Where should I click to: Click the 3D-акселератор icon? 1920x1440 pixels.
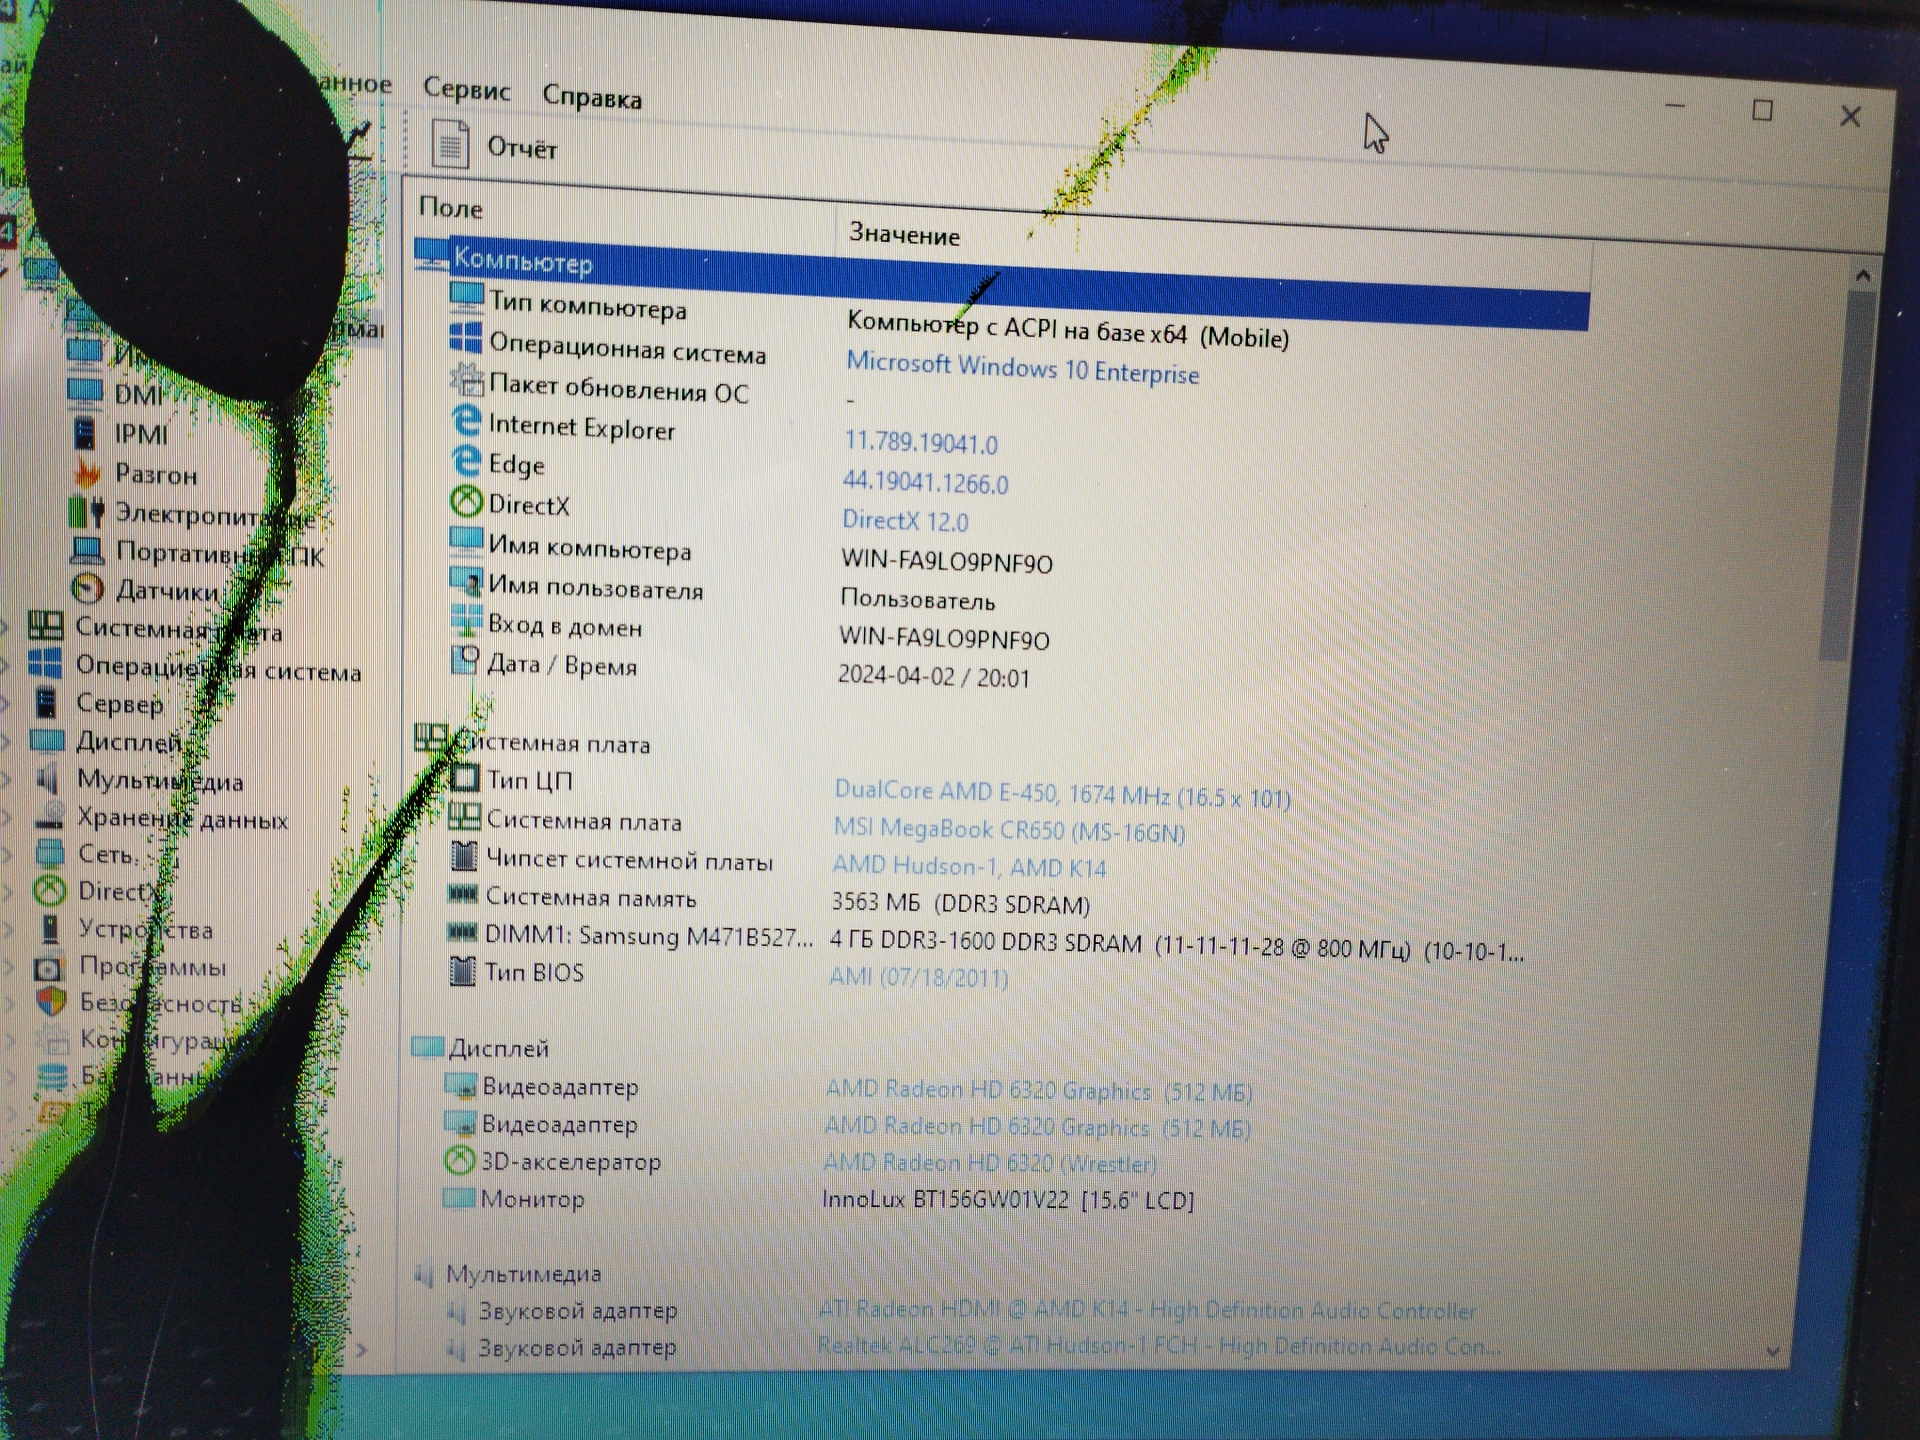coord(458,1160)
